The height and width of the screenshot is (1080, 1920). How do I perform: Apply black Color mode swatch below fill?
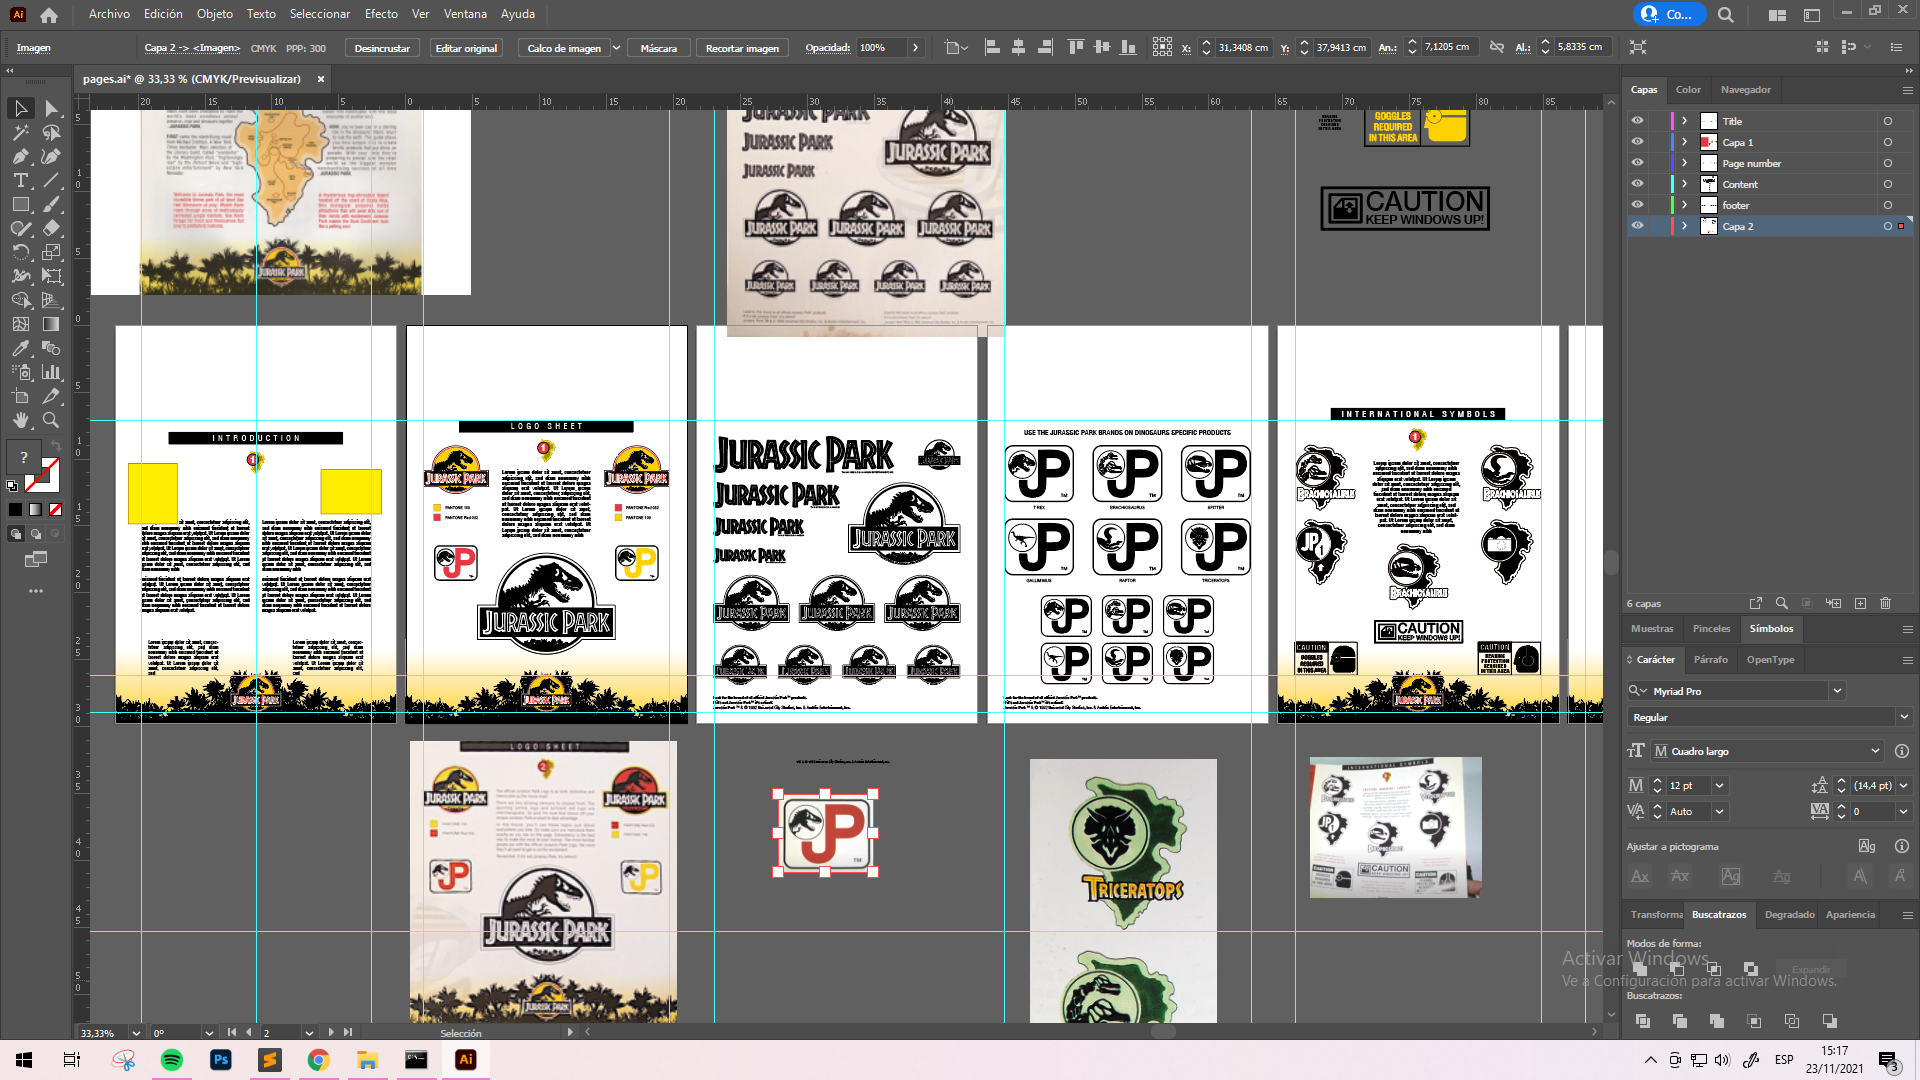[15, 510]
